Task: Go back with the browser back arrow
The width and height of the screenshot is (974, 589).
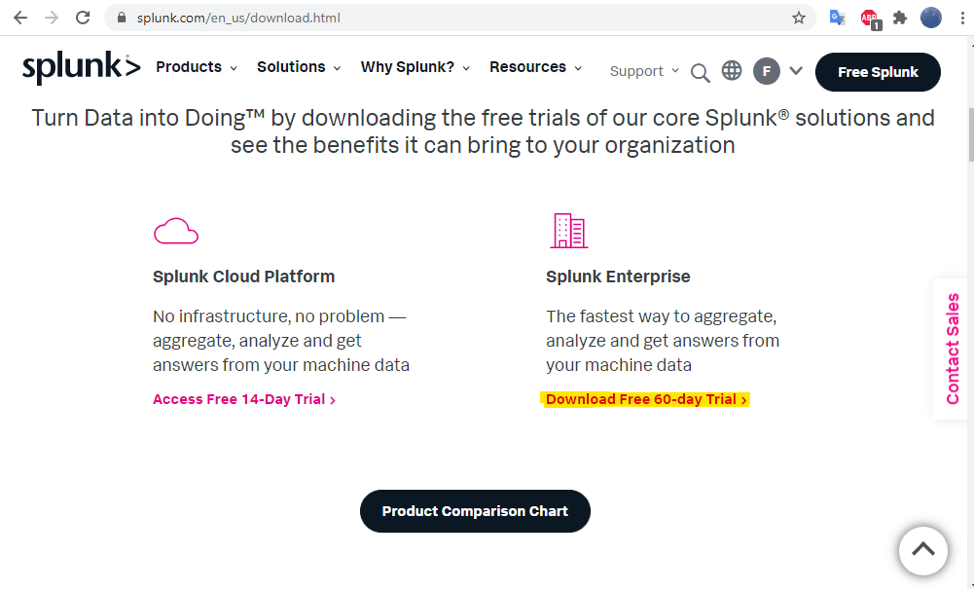Action: (20, 17)
